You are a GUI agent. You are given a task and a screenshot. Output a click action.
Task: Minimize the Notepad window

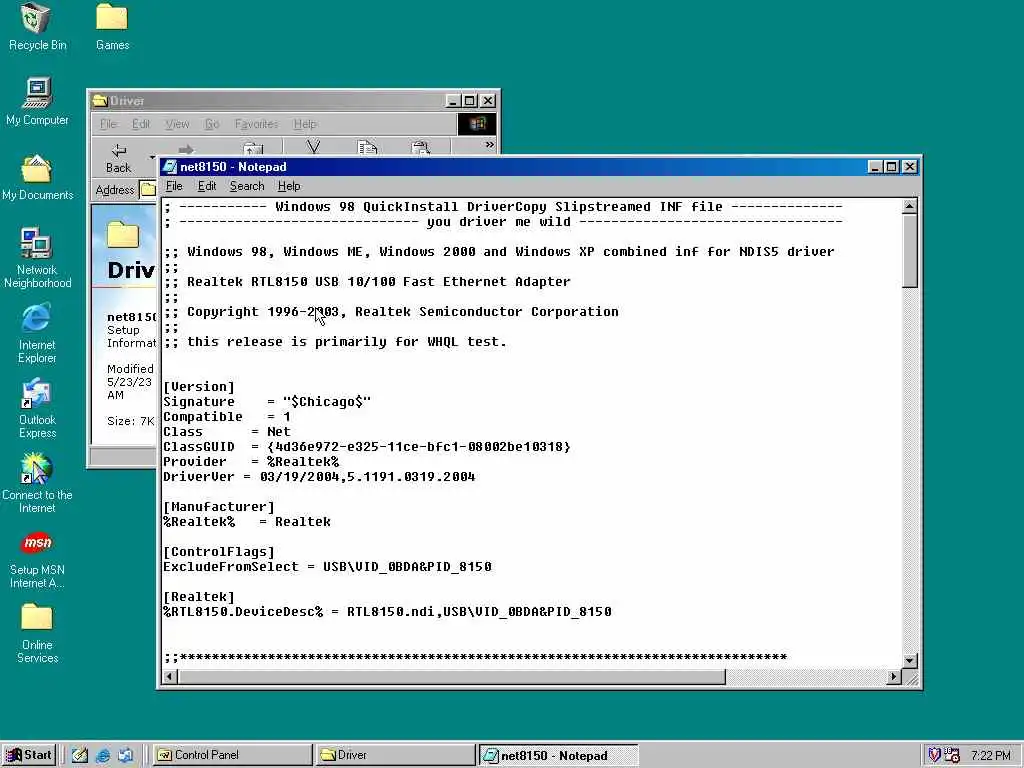tap(876, 167)
